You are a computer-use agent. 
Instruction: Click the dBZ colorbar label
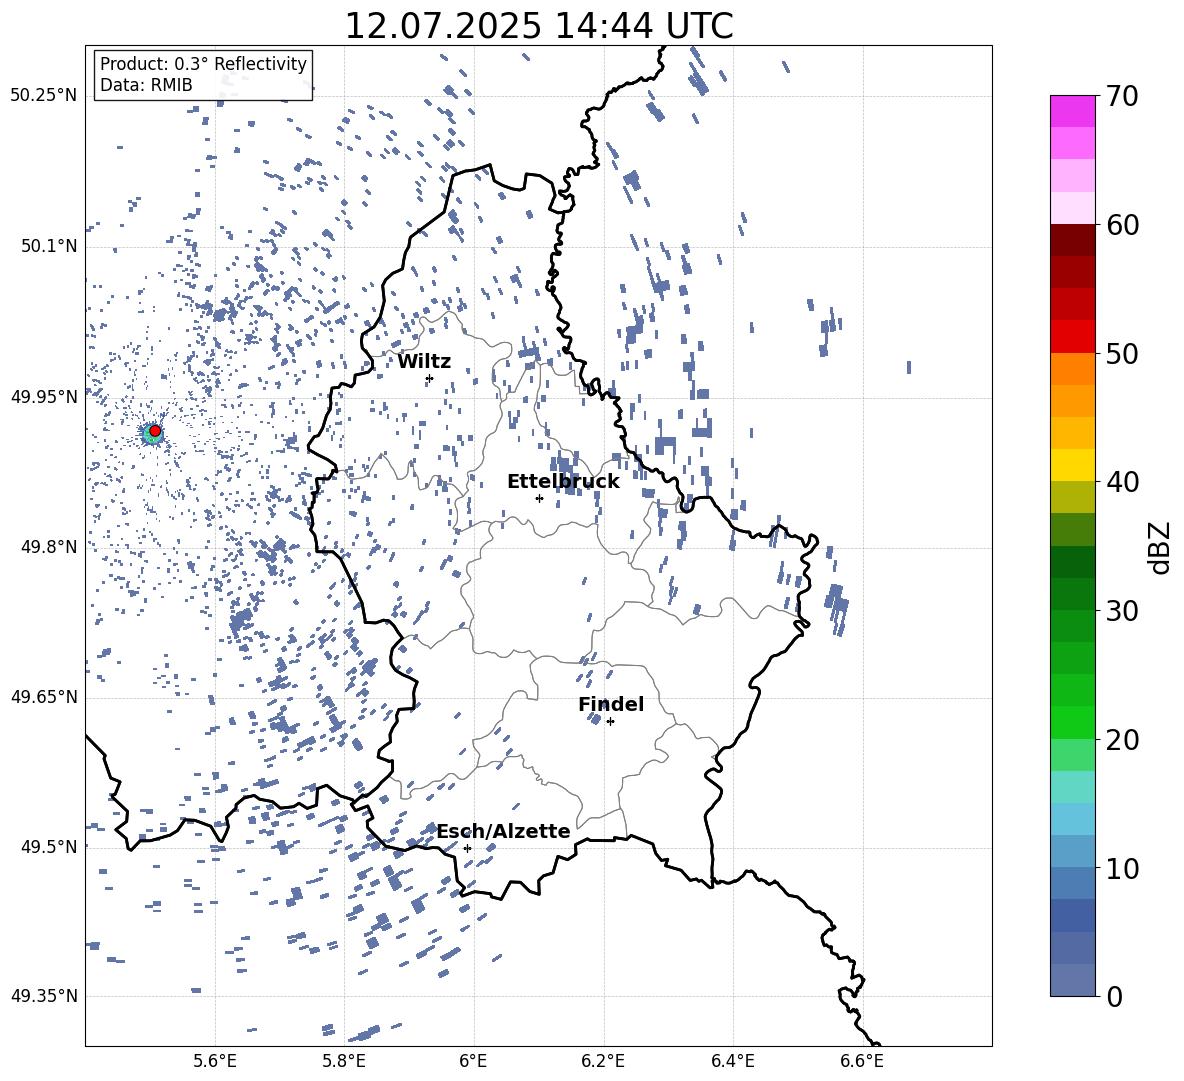click(x=1161, y=547)
